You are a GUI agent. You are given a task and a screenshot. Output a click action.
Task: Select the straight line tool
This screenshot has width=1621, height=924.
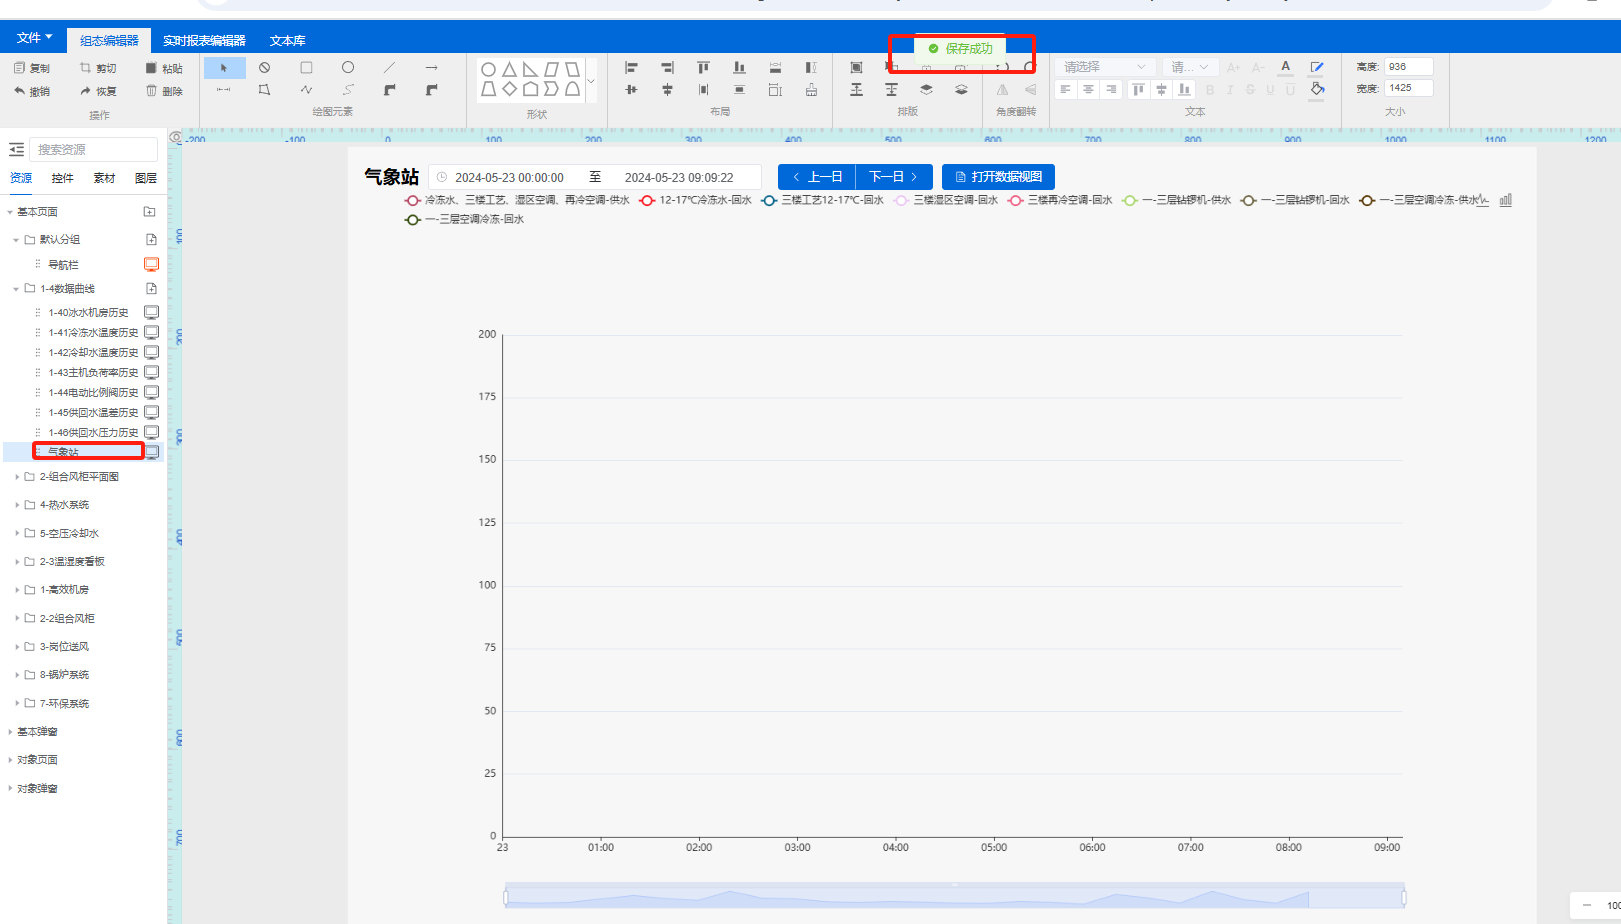click(x=389, y=68)
